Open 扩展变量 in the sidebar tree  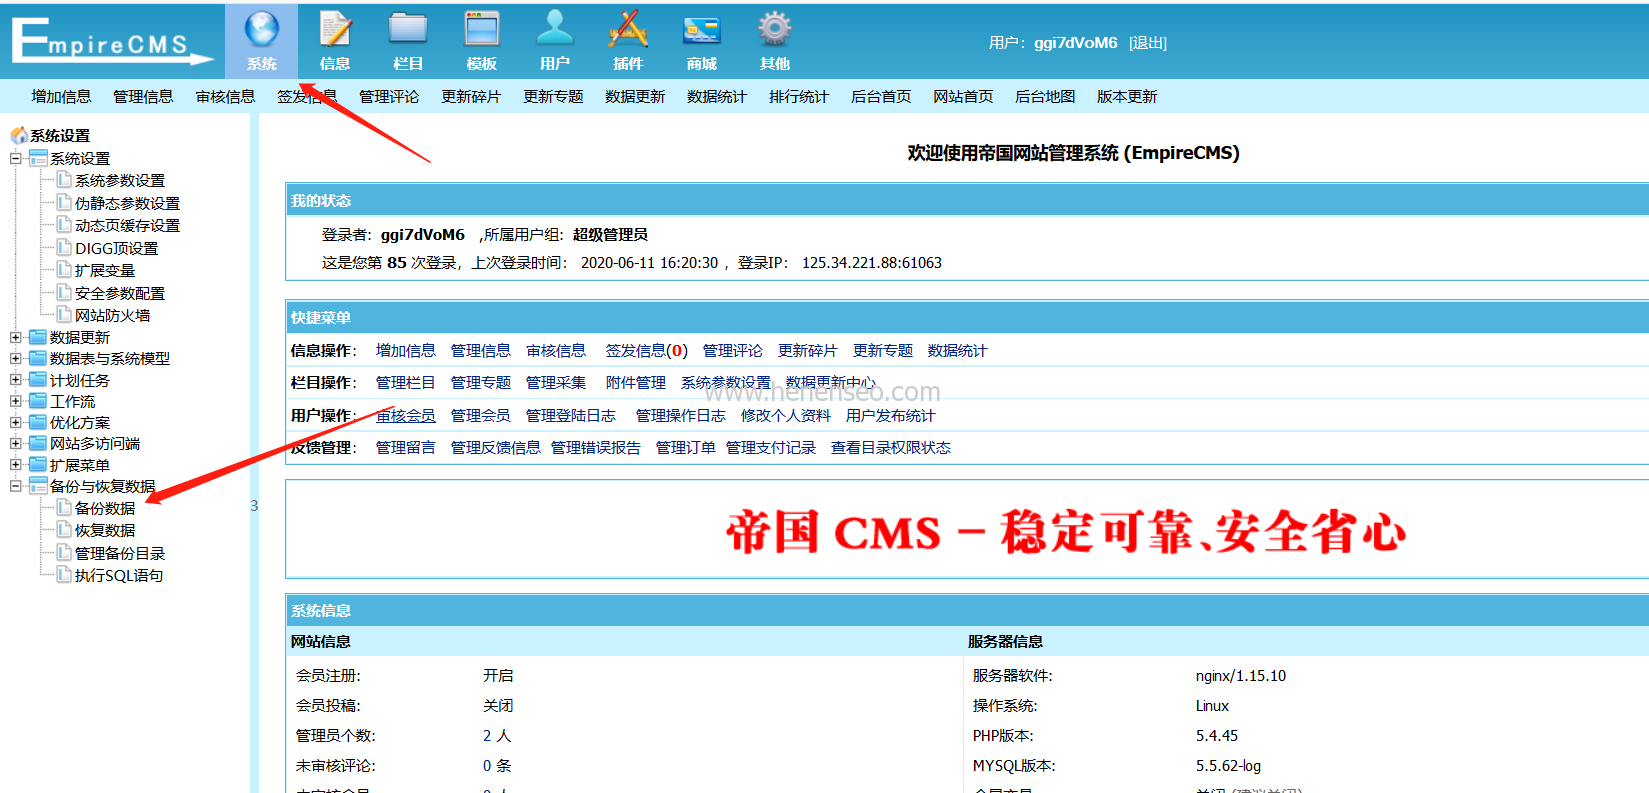(105, 270)
